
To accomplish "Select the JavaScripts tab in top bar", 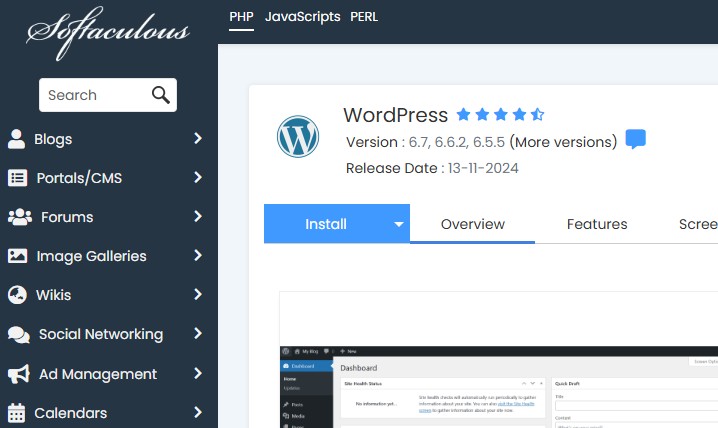I will pos(302,17).
